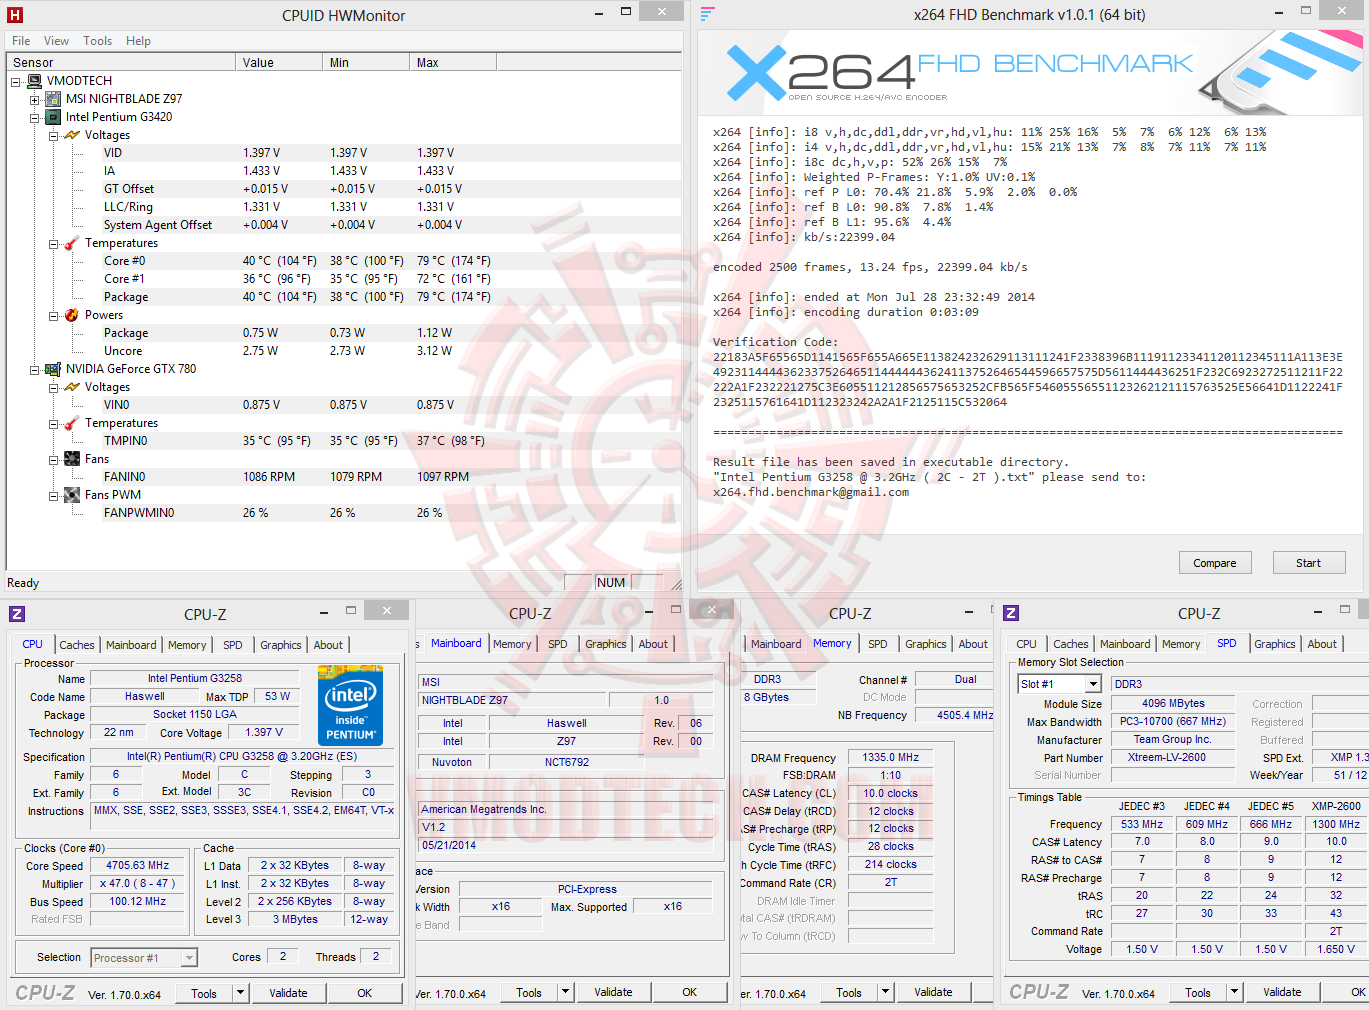The height and width of the screenshot is (1010, 1369).
Task: Click OK in the CPU-Z Mainboard window
Action: click(x=690, y=992)
